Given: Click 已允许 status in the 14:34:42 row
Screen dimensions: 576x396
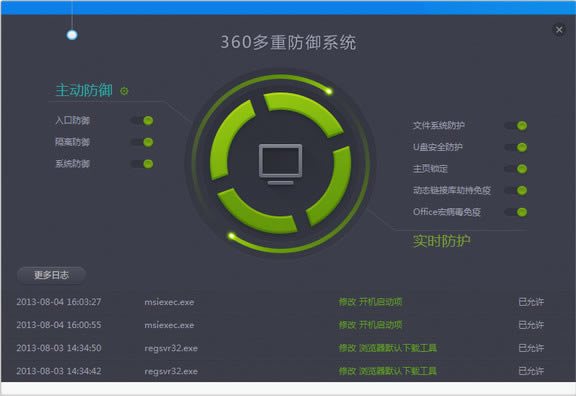Looking at the screenshot, I should [531, 371].
